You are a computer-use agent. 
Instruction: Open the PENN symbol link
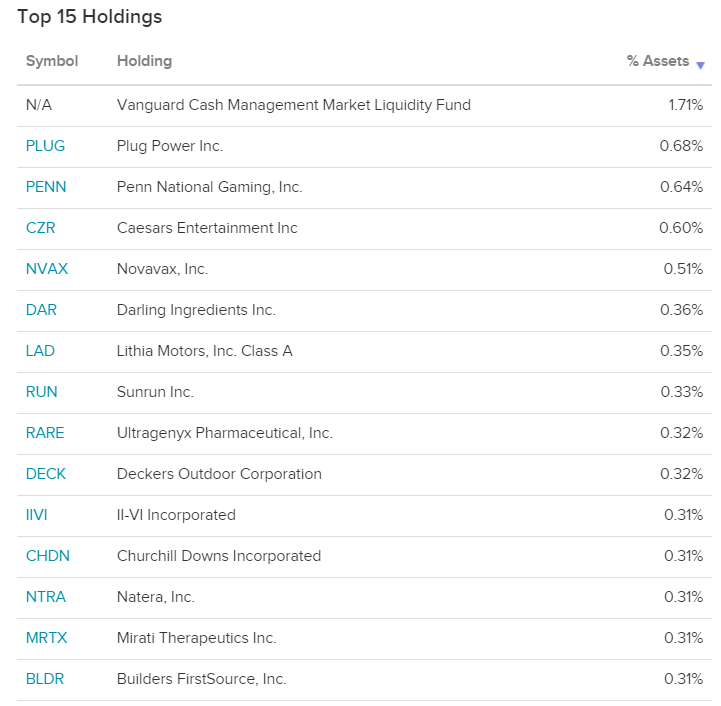click(46, 187)
